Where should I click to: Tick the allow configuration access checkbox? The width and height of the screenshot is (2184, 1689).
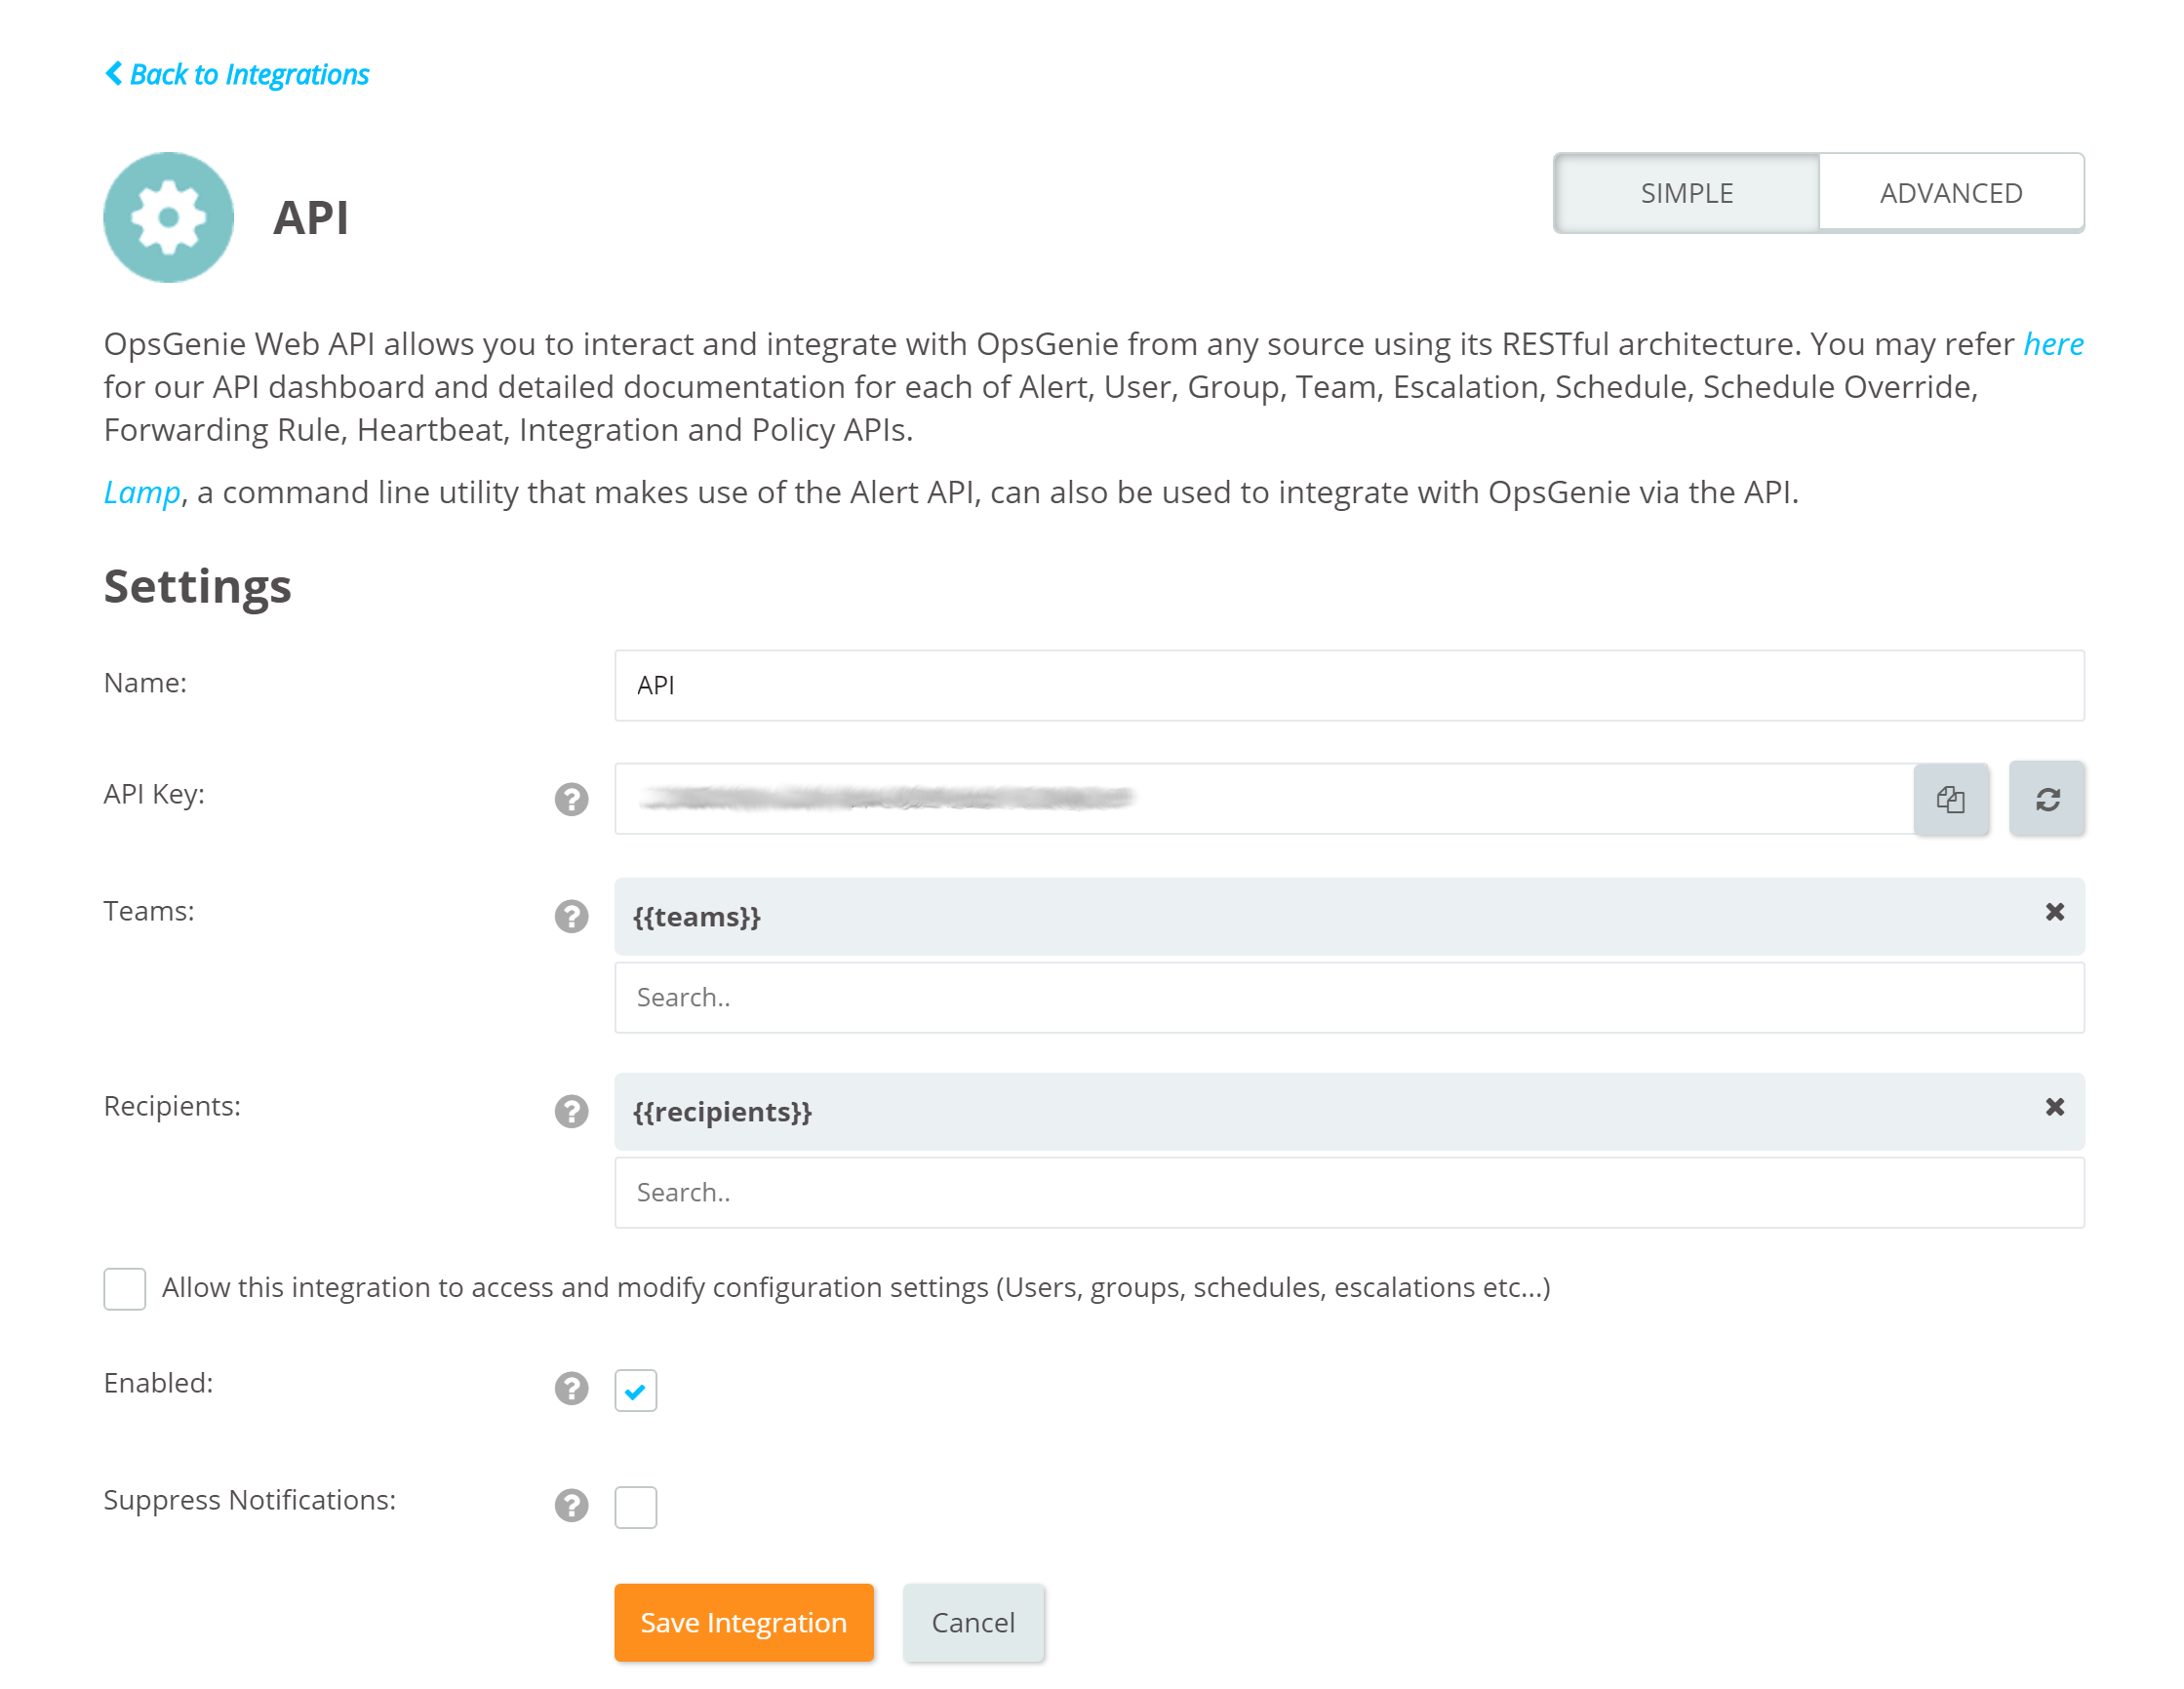tap(125, 1288)
